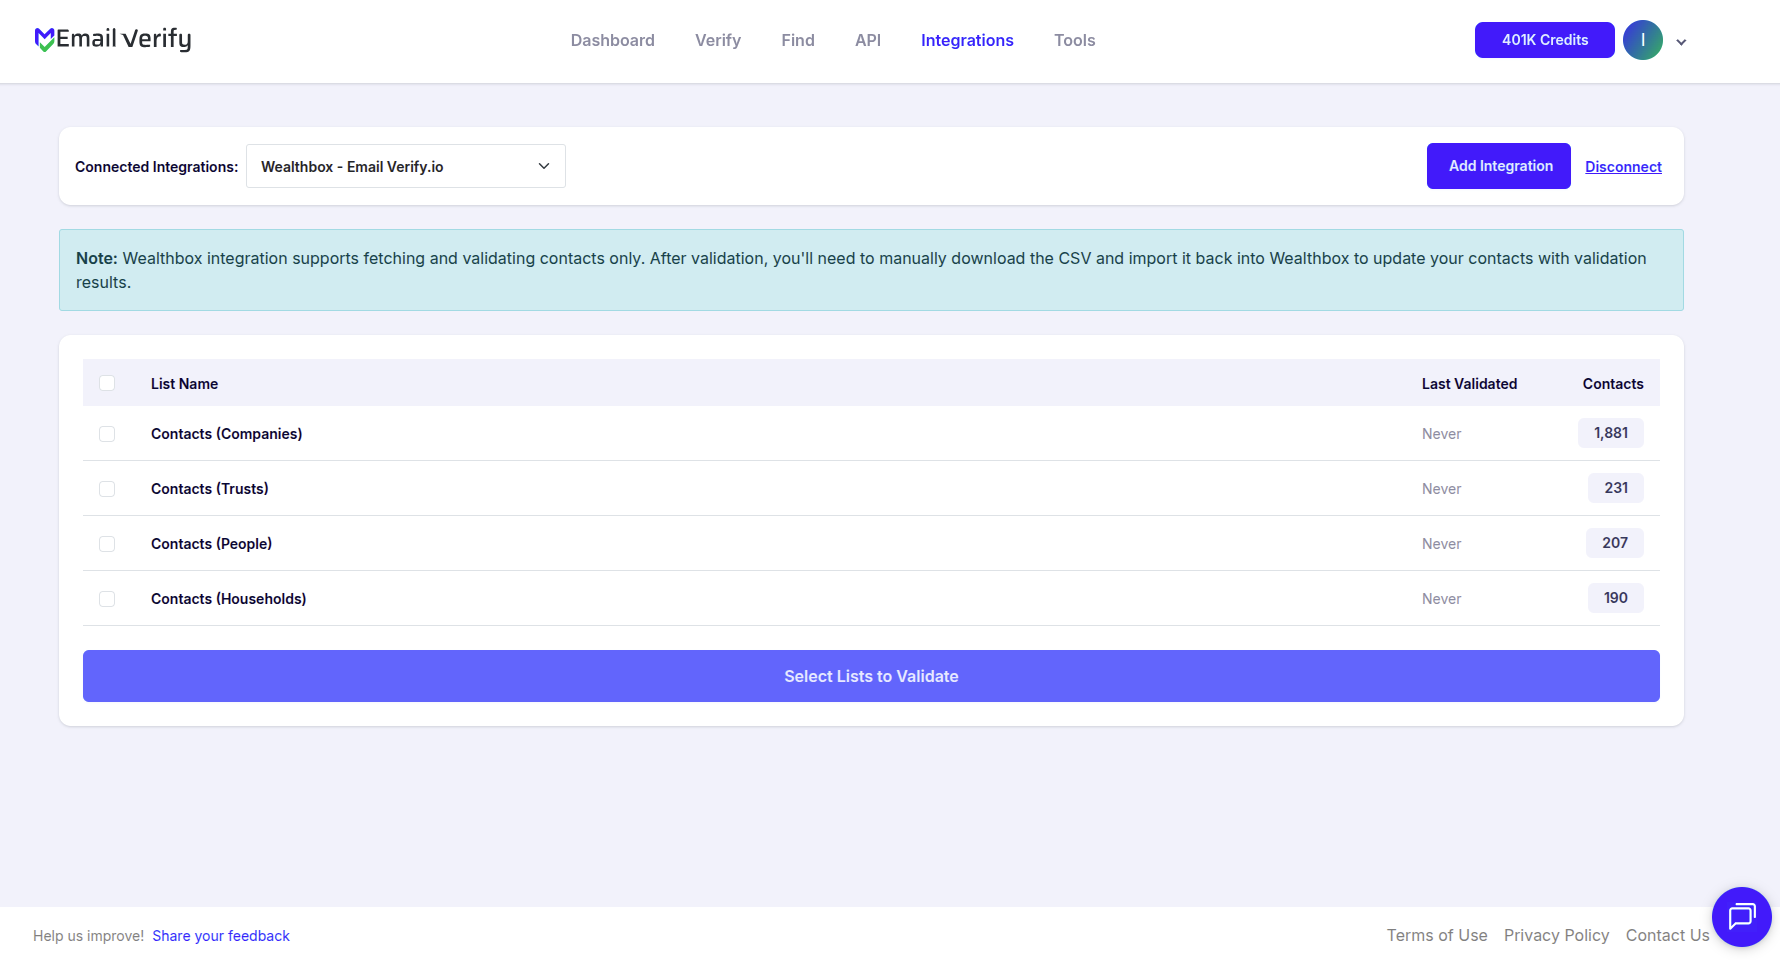Go to the Dashboard page
The image size is (1780, 960).
click(613, 40)
